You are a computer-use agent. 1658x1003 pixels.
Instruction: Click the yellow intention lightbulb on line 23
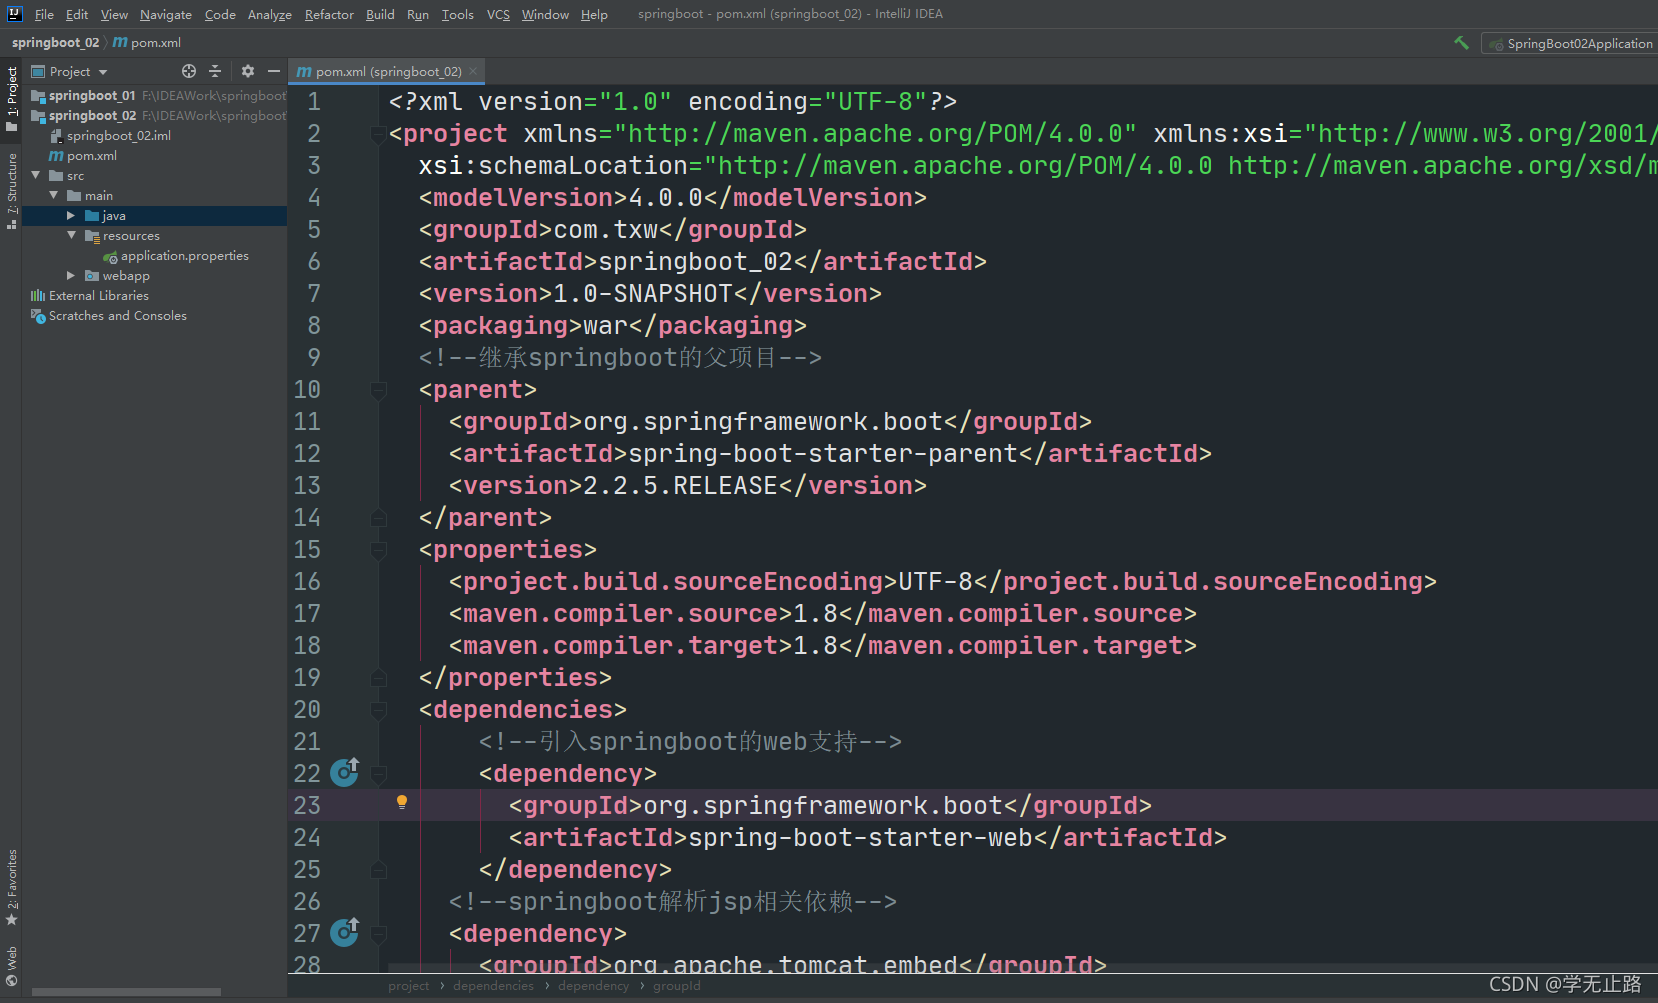point(402,802)
